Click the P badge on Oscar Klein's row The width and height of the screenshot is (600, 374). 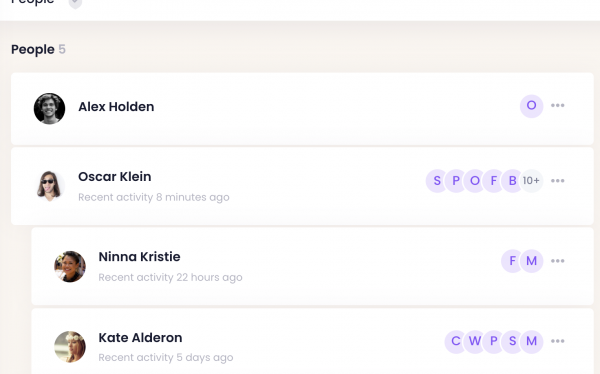click(x=456, y=181)
